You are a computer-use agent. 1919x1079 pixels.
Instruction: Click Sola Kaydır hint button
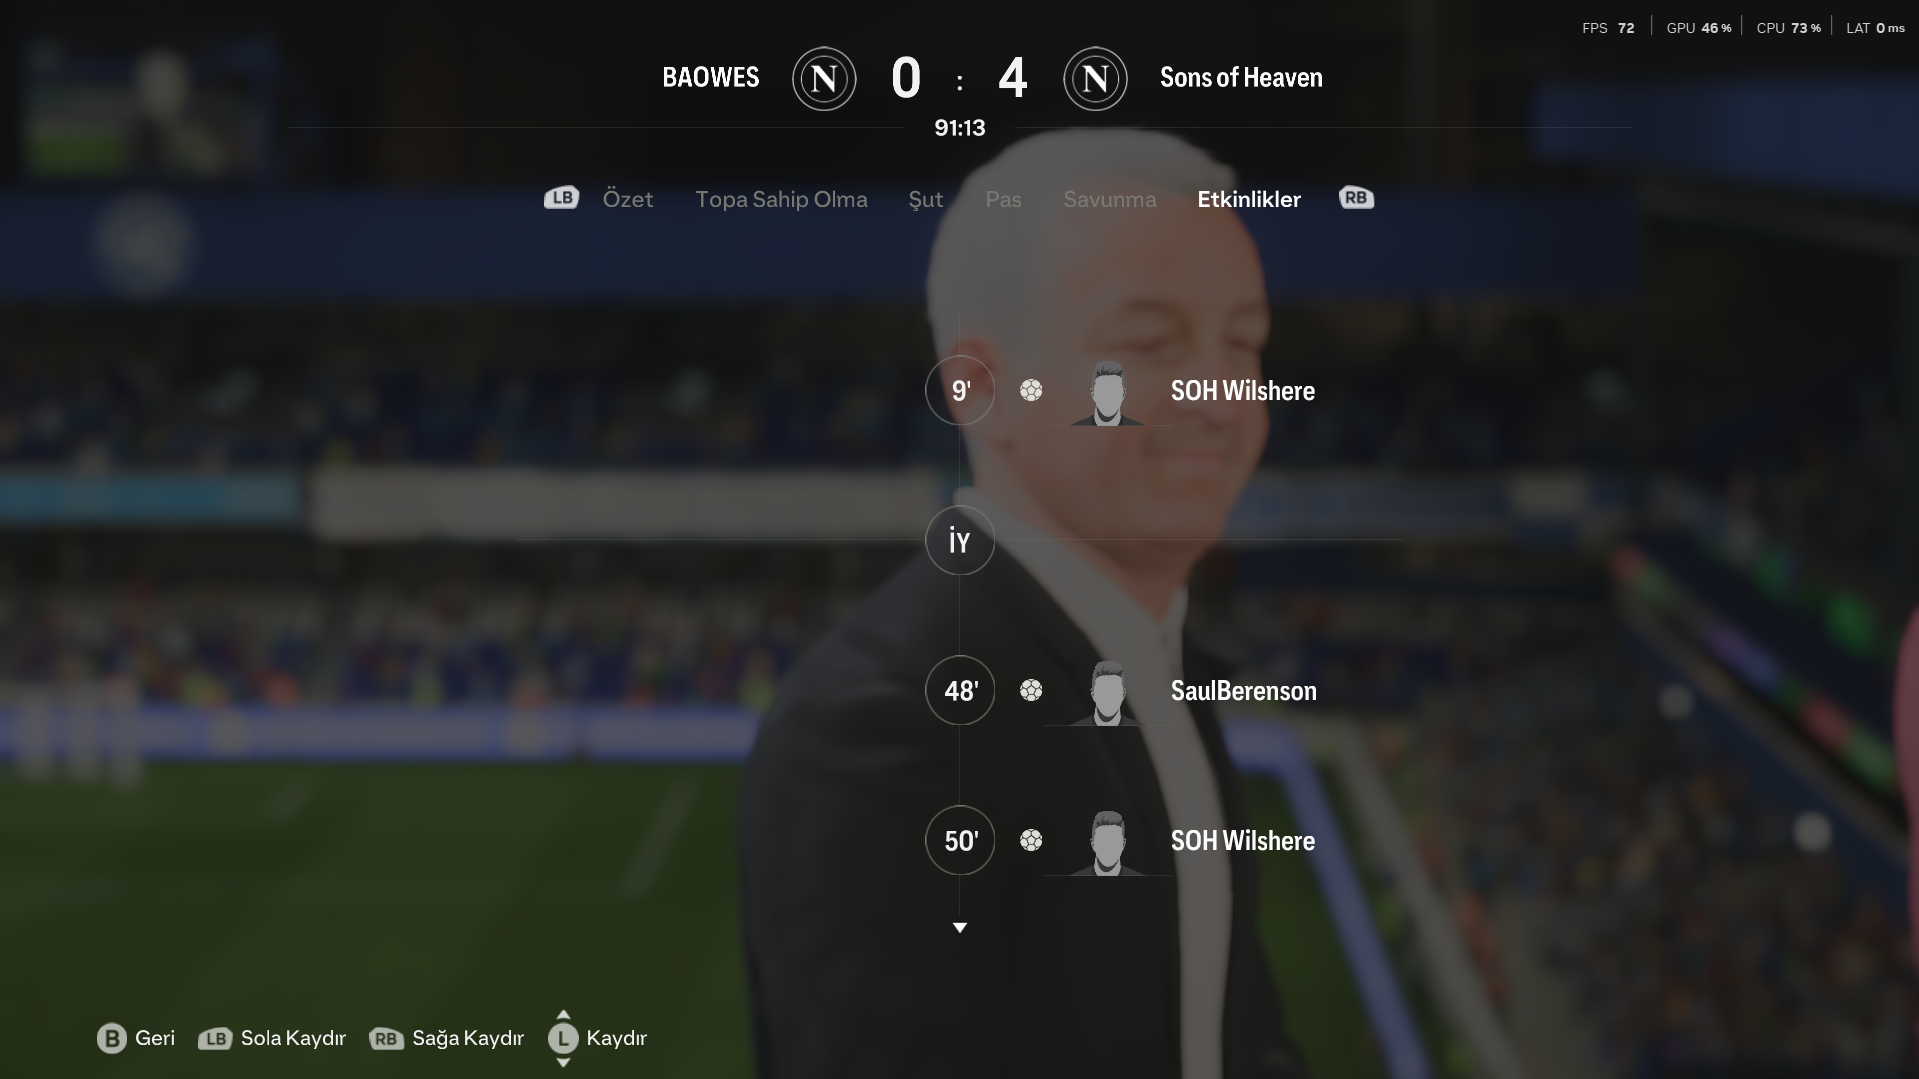tap(293, 1038)
